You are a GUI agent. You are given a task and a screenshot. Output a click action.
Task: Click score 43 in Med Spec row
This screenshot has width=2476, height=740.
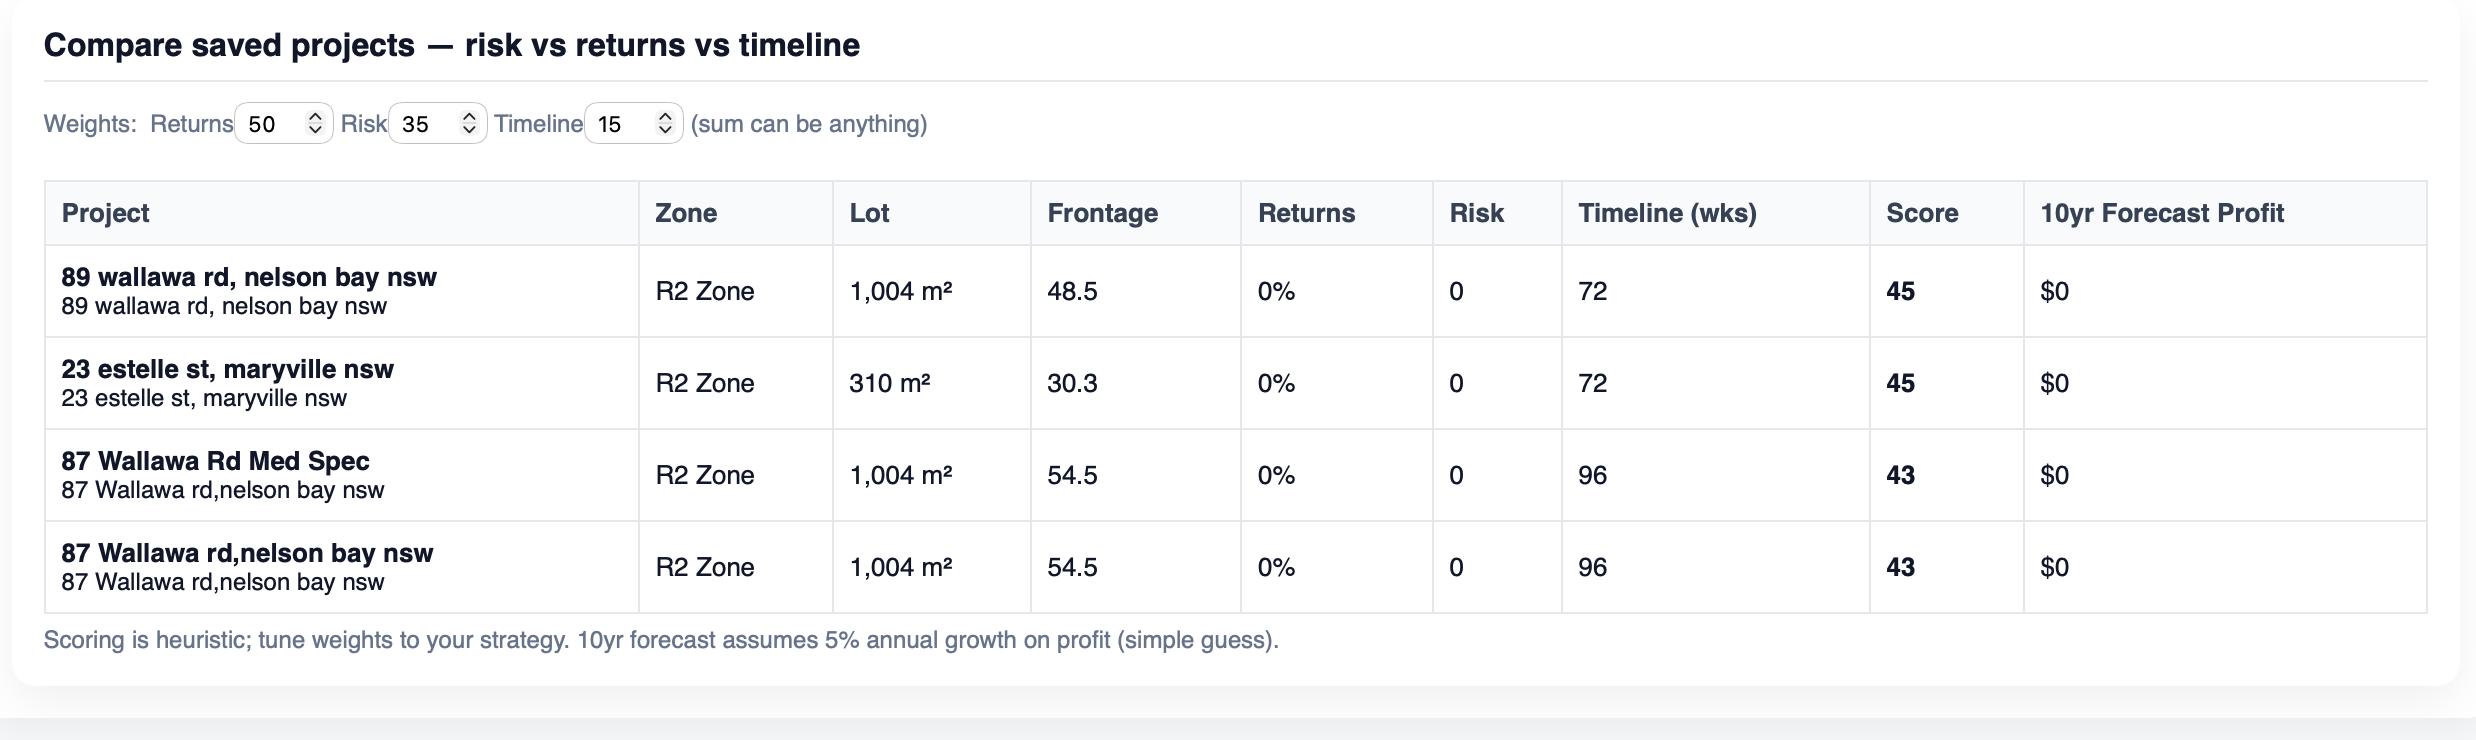(x=1900, y=475)
